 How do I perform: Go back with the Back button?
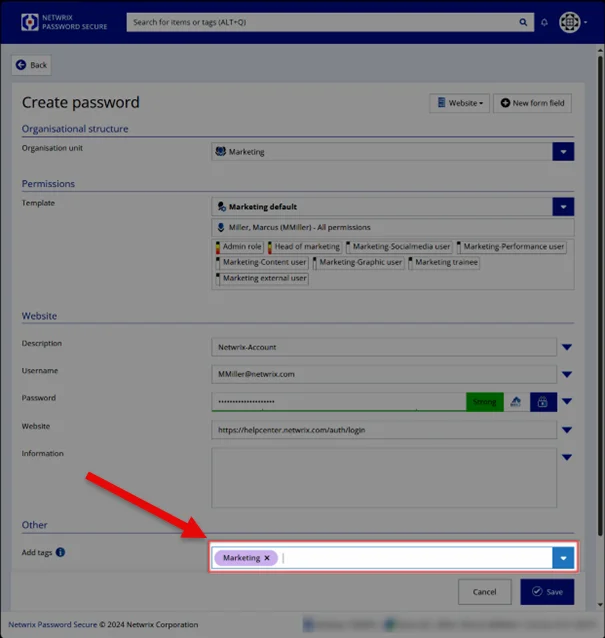[31, 65]
